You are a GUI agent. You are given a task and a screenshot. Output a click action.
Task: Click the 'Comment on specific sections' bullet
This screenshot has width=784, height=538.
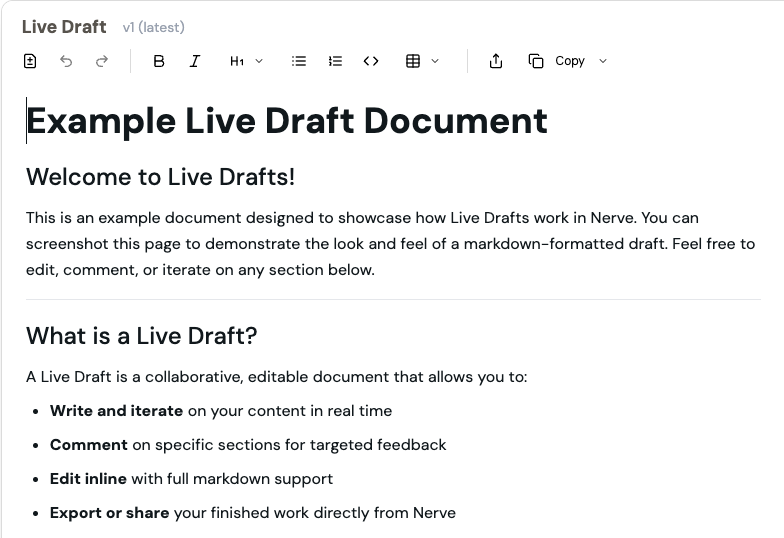click(248, 445)
